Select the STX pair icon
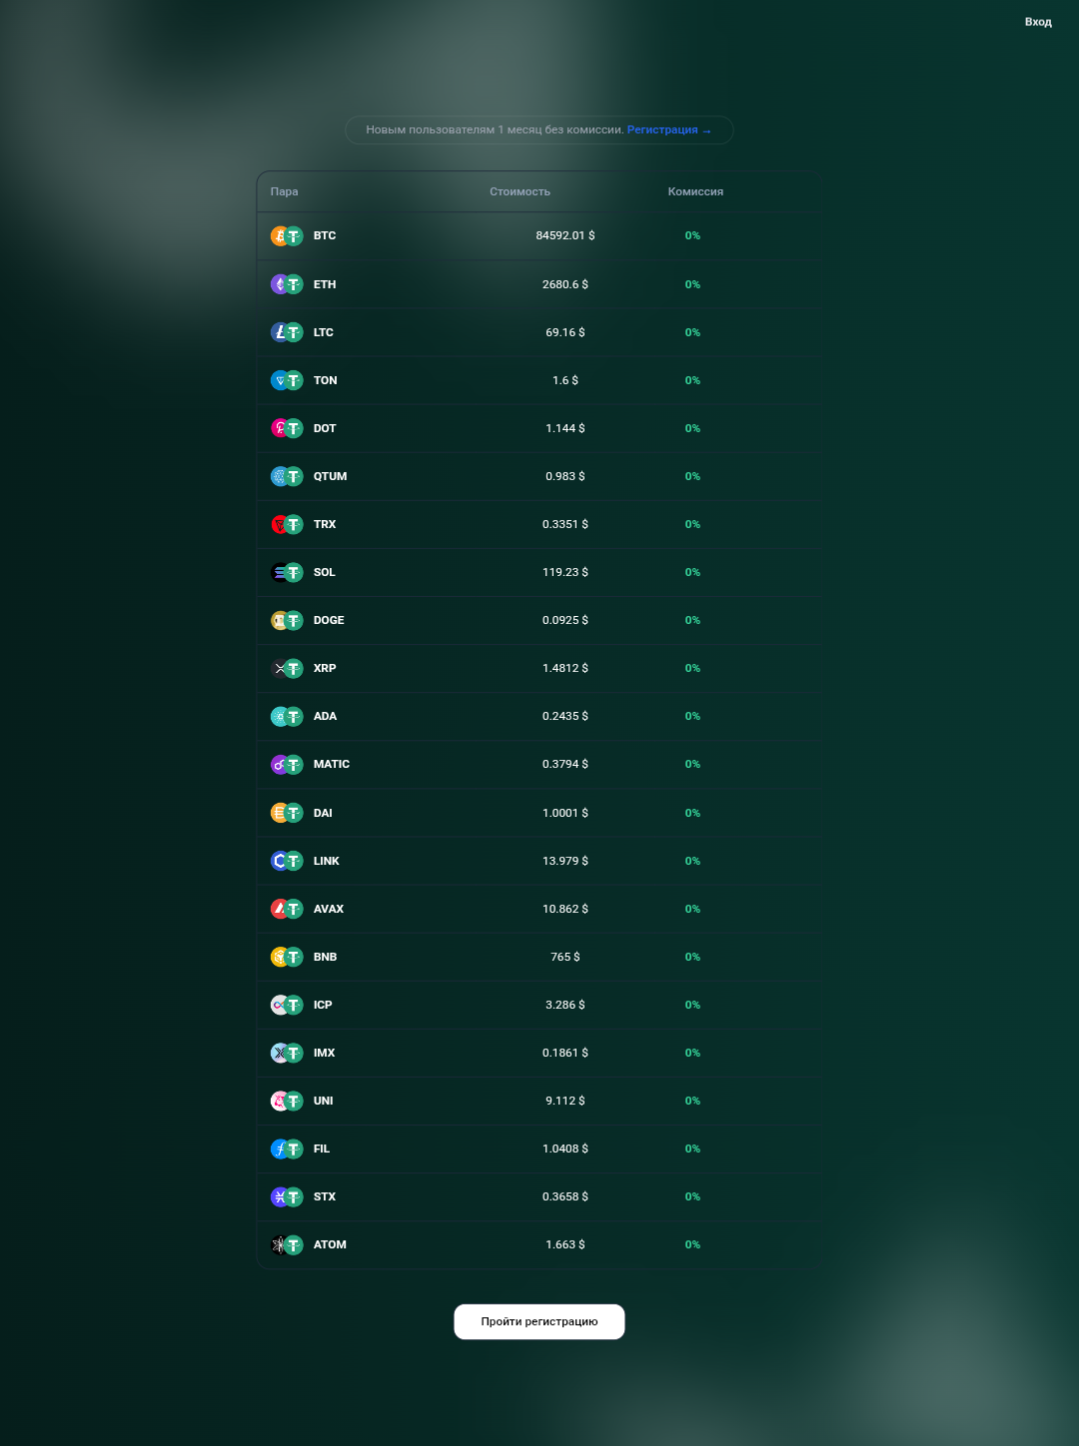Viewport: 1079px width, 1446px height. (286, 1197)
